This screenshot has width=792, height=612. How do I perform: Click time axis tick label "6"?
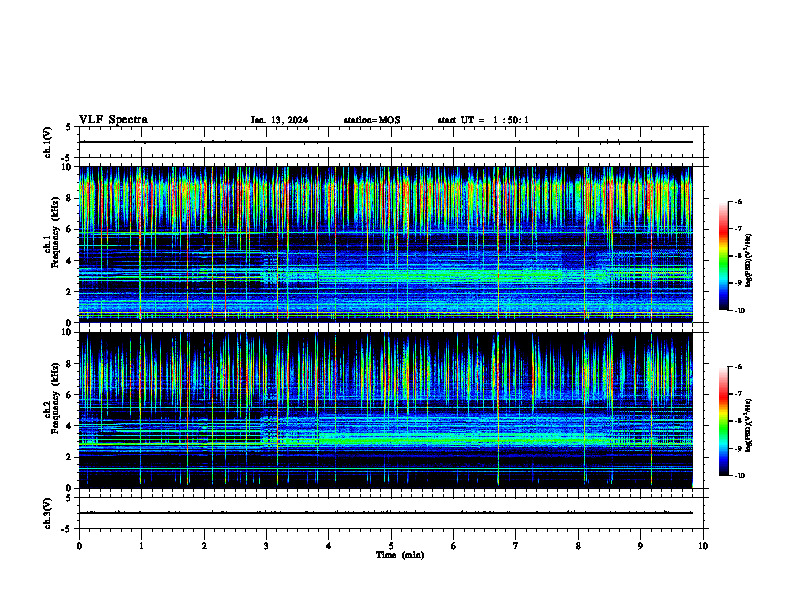(x=453, y=546)
